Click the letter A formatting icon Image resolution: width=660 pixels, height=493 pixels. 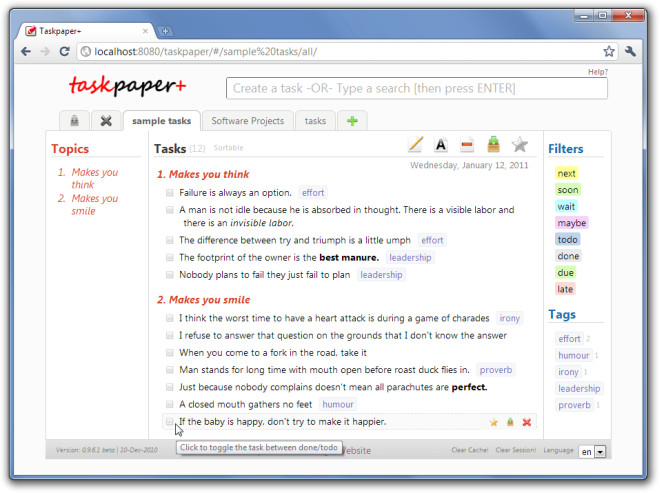tap(441, 145)
